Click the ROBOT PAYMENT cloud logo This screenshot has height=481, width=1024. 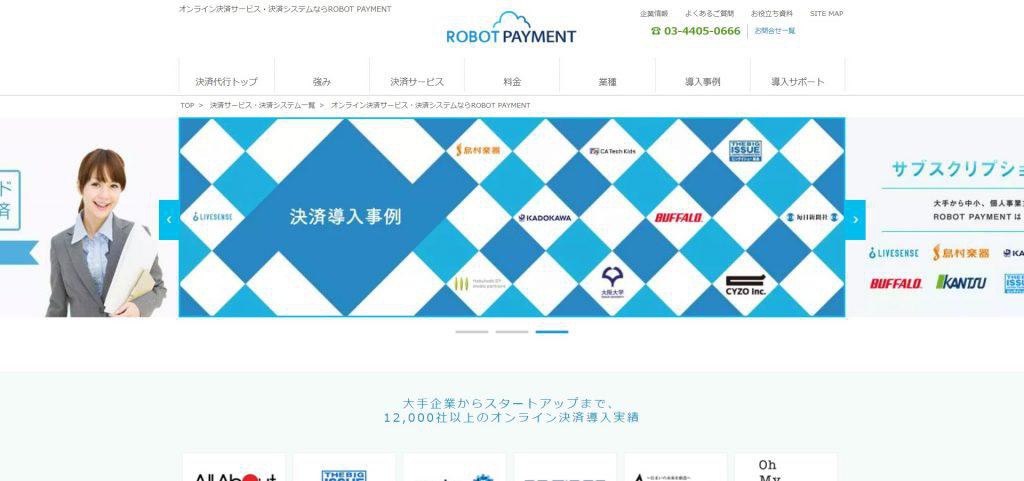[511, 28]
